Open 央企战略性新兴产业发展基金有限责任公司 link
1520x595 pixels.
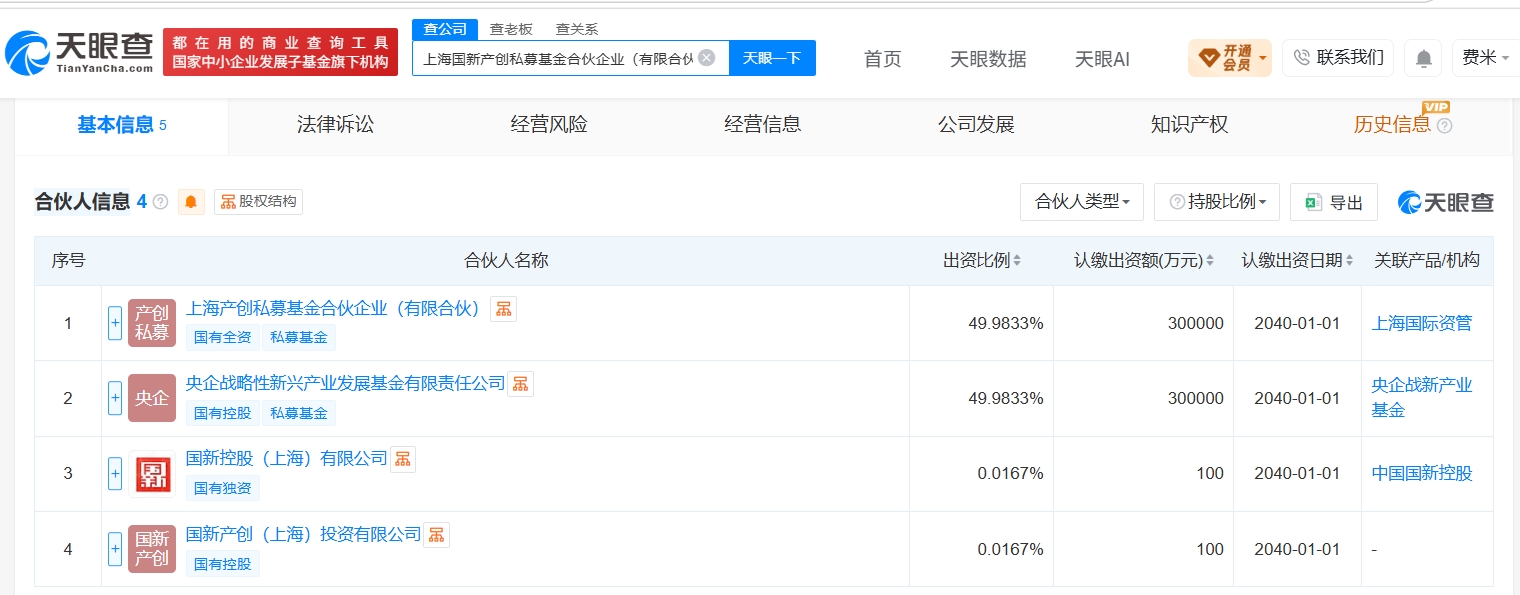[x=346, y=383]
